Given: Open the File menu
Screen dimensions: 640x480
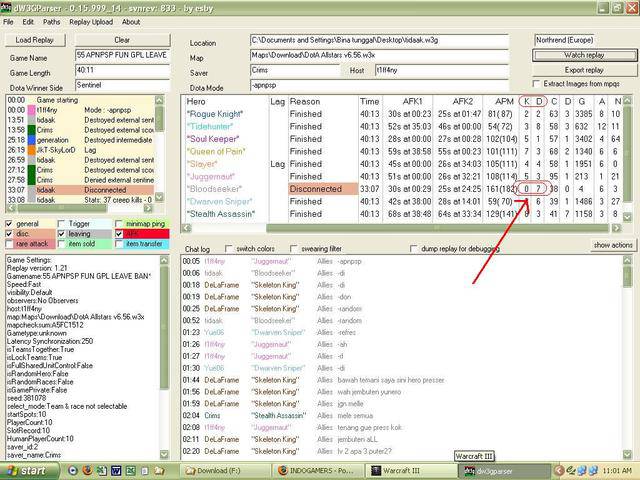Looking at the screenshot, I should point(8,22).
